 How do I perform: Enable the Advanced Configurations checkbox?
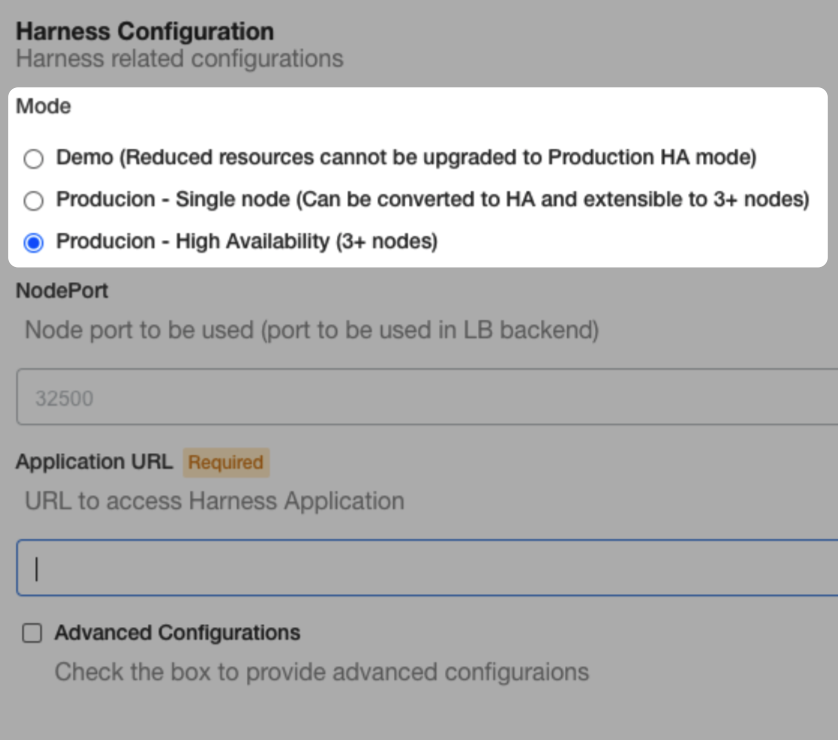pos(32,633)
